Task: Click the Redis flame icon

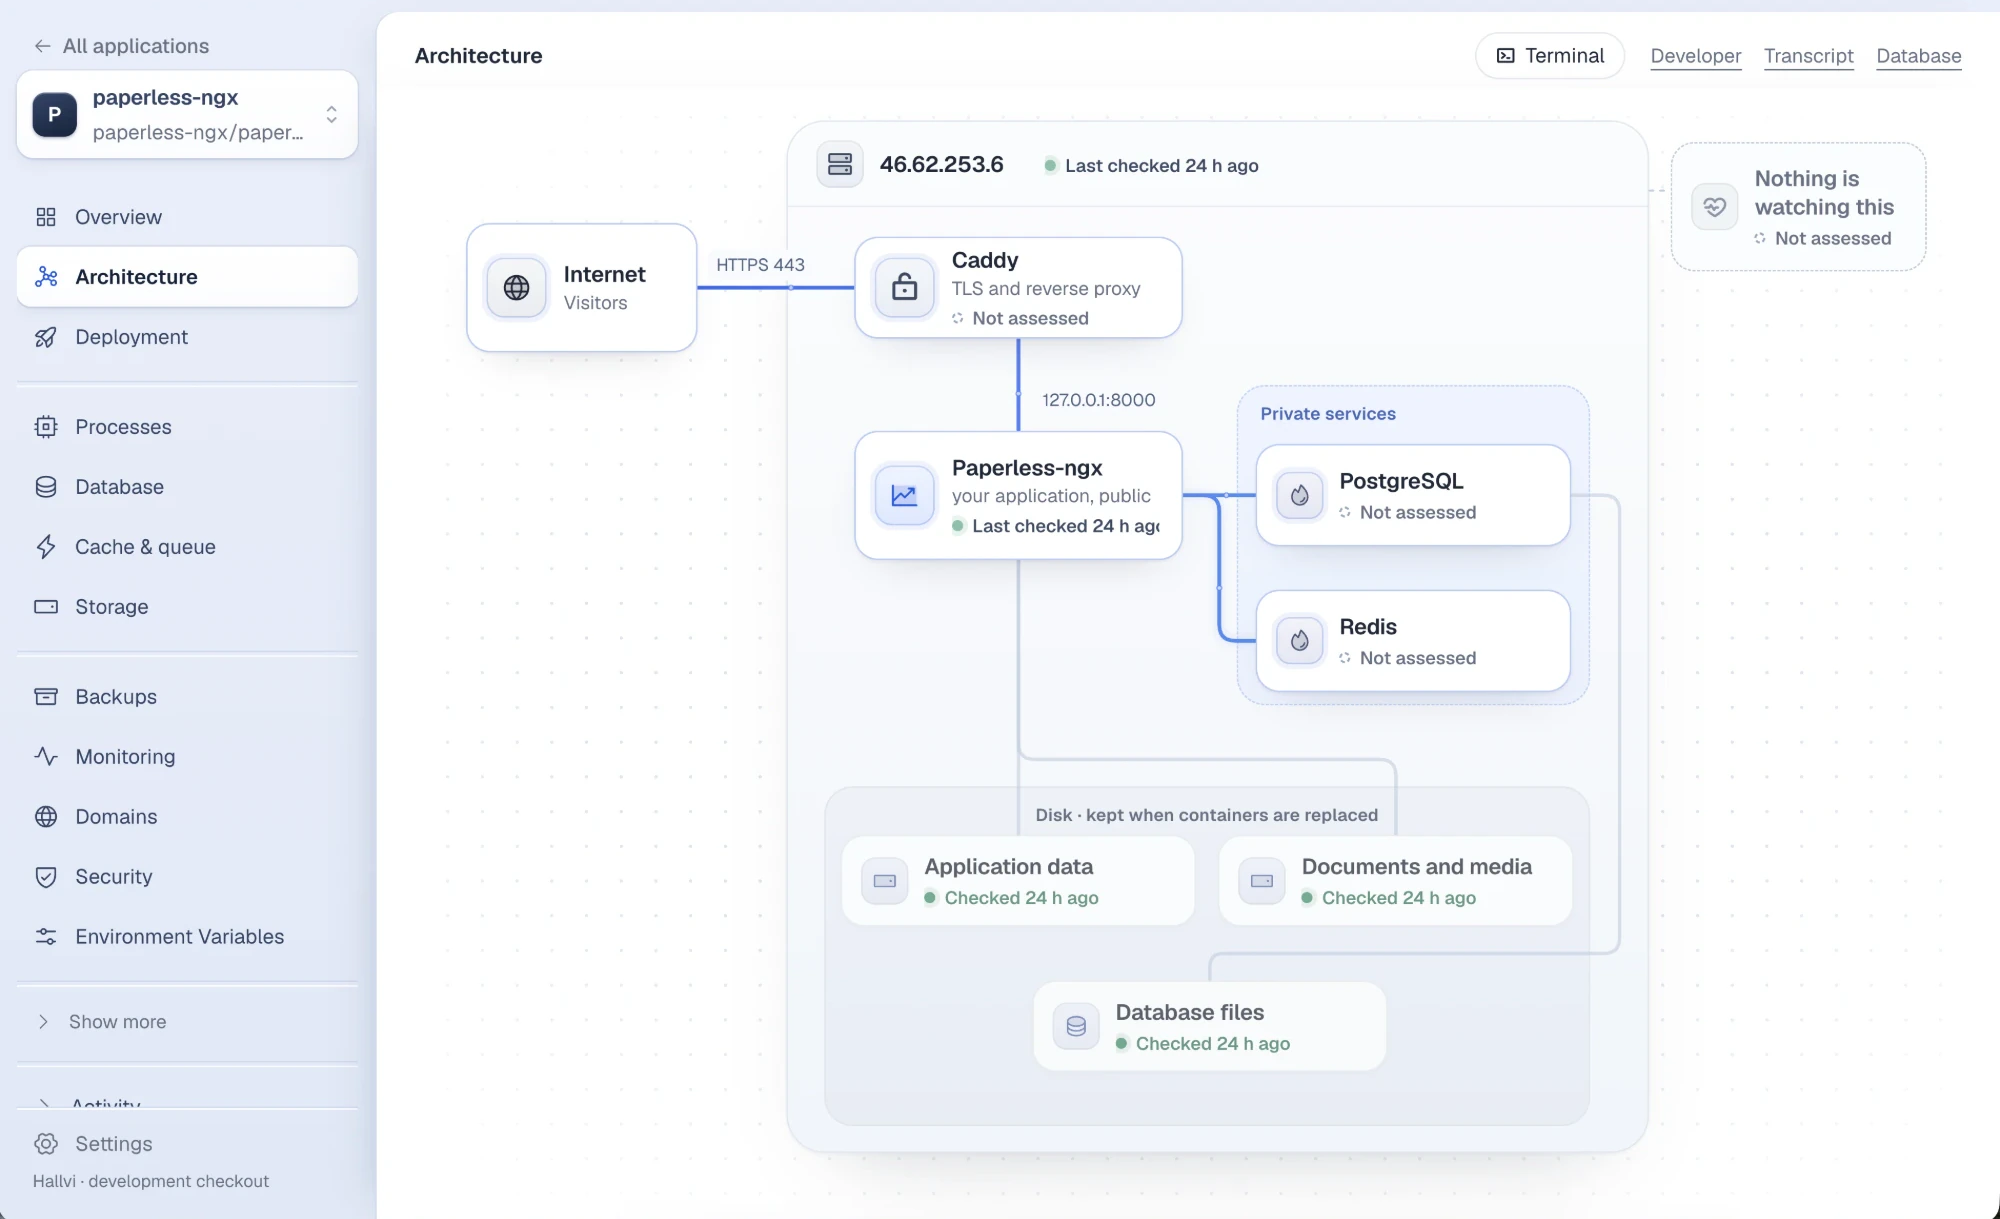Action: pos(1299,641)
